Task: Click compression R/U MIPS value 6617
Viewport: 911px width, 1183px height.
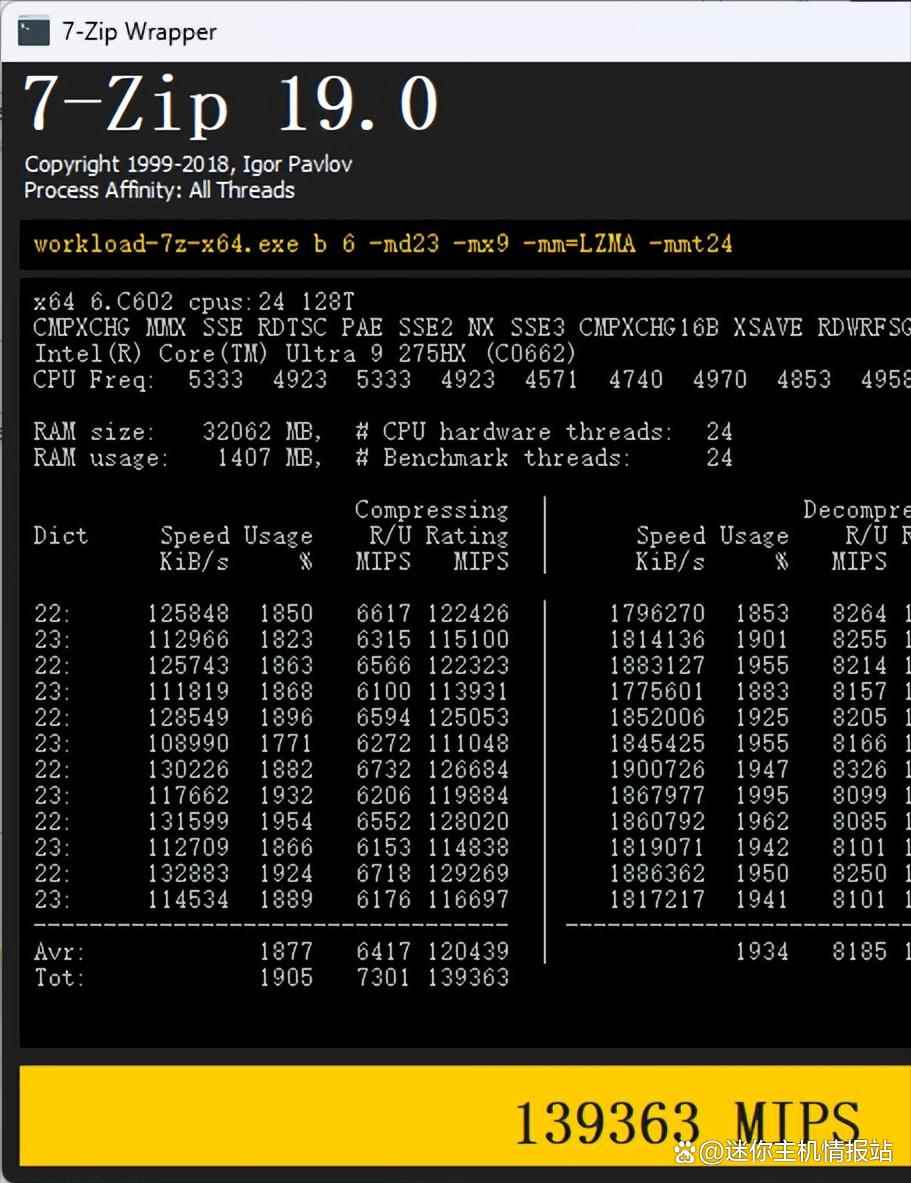Action: click(x=383, y=613)
